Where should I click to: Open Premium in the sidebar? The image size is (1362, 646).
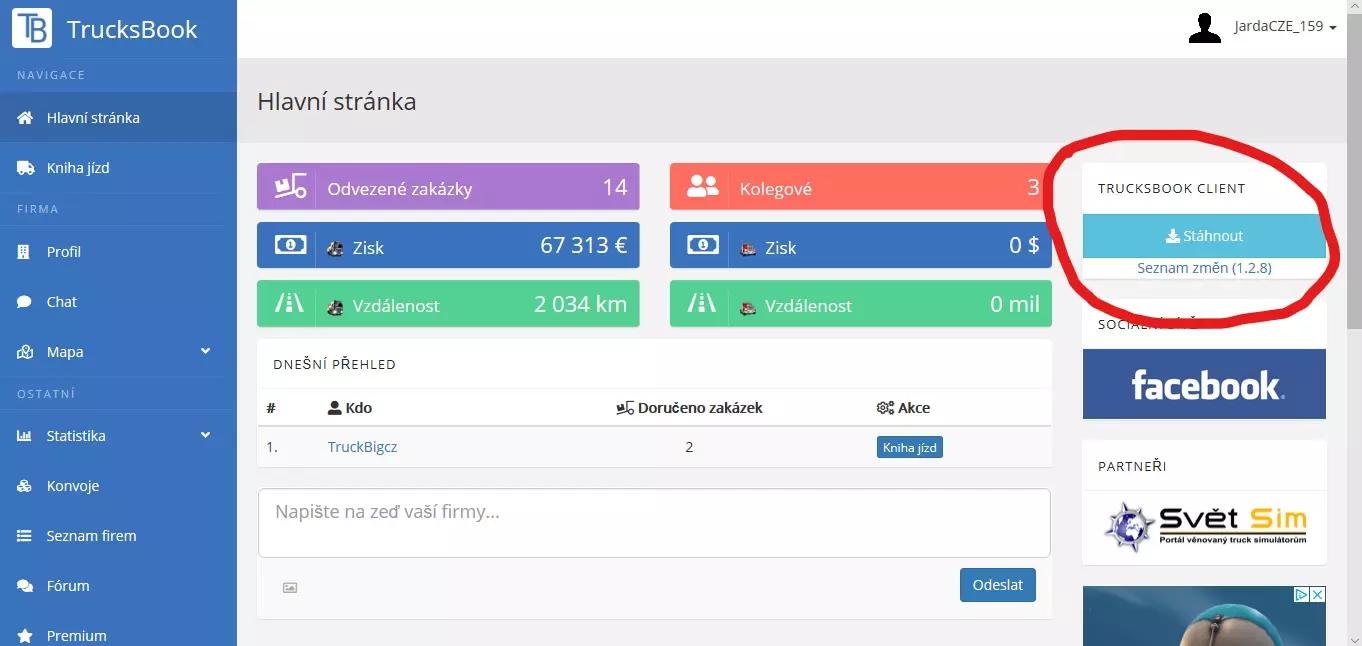pos(118,633)
